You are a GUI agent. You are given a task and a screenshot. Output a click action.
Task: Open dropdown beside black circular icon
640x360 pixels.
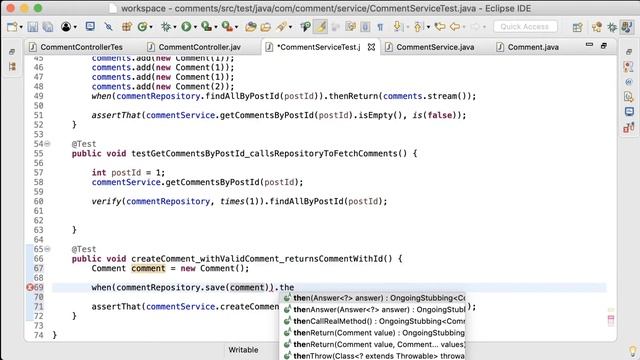click(x=75, y=27)
